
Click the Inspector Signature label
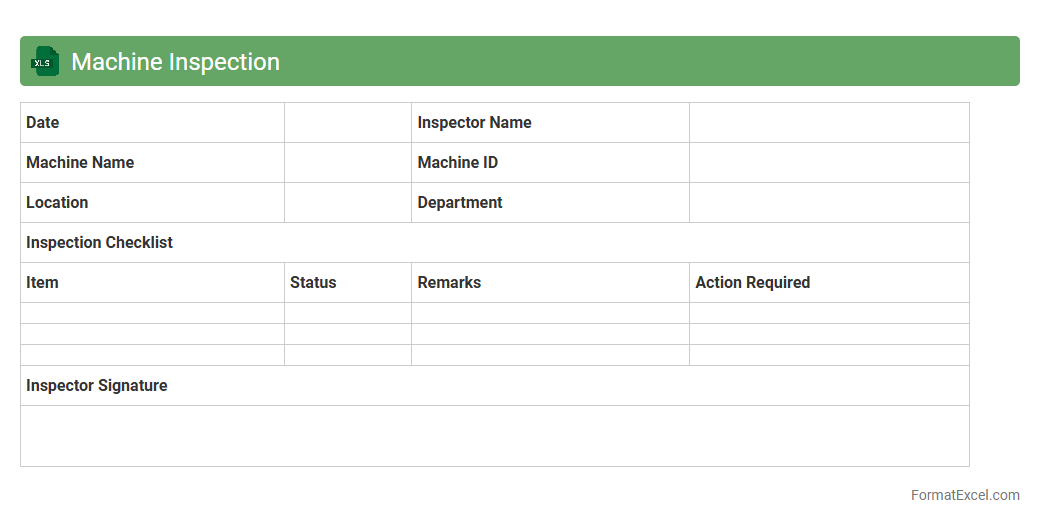point(97,386)
